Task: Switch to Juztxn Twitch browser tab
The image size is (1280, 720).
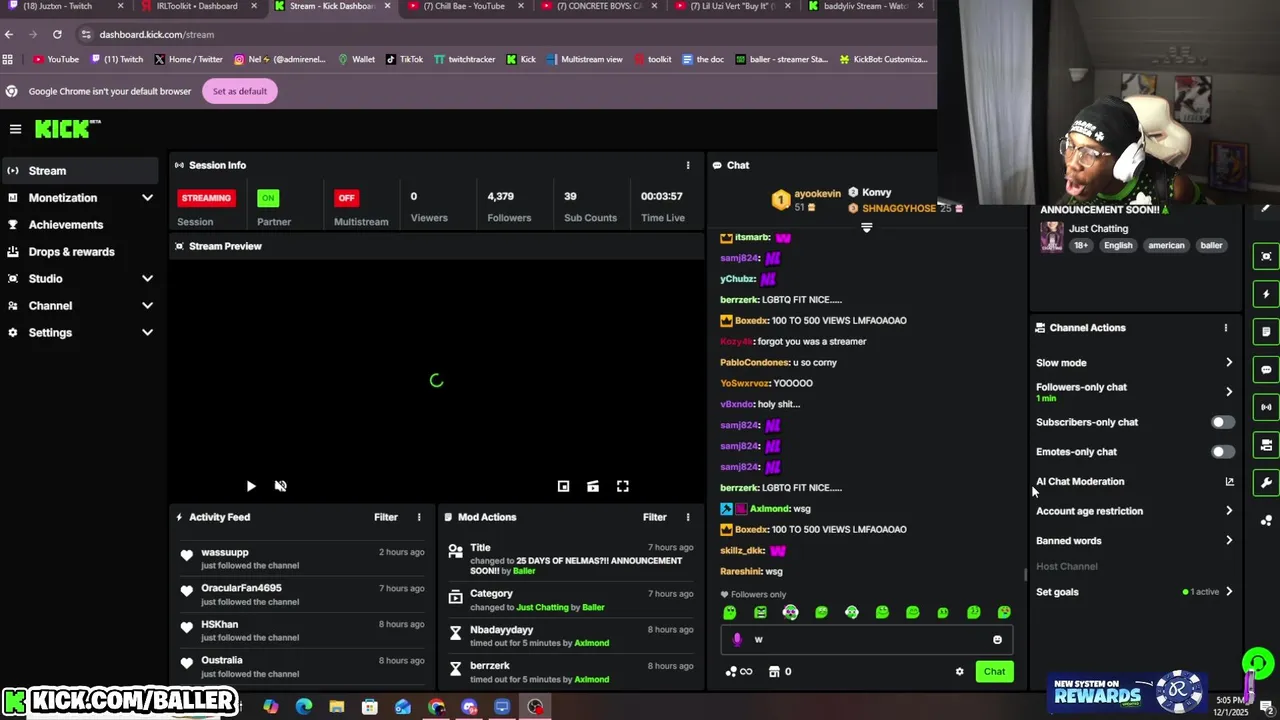Action: (64, 6)
